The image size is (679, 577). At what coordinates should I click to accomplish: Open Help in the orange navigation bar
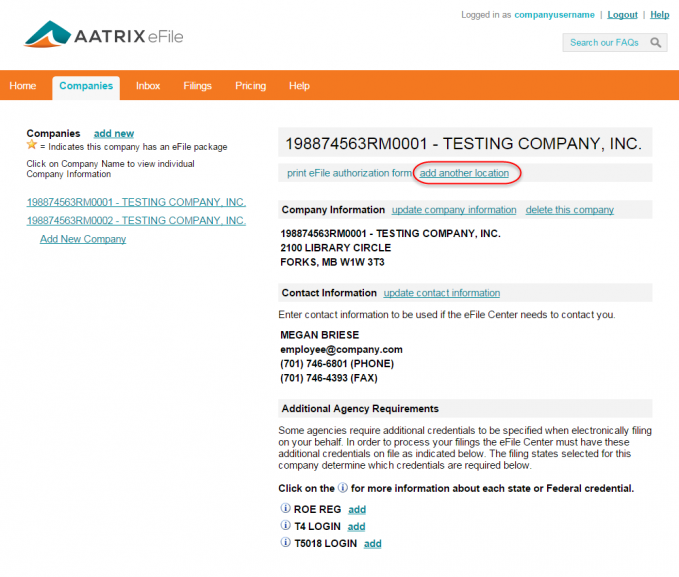pos(299,86)
